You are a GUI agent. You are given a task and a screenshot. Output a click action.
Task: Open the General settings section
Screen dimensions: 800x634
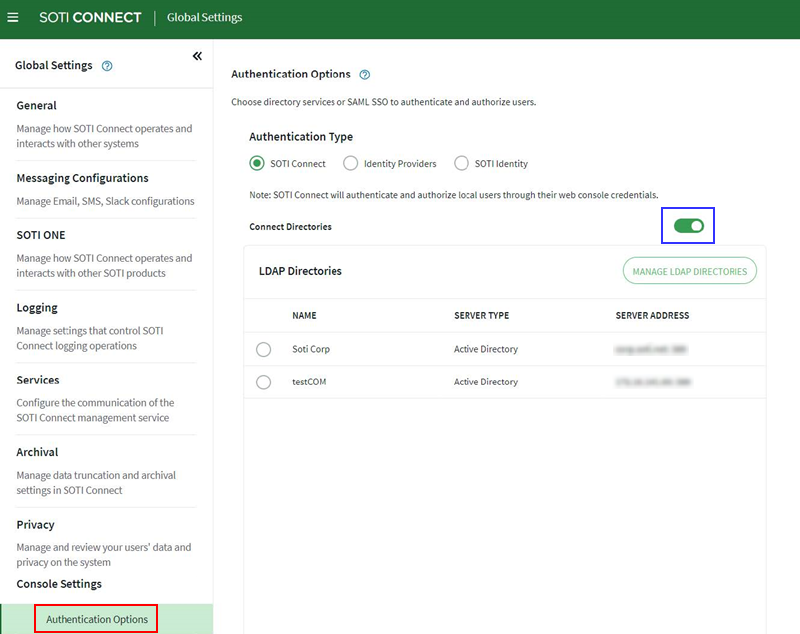pos(37,106)
